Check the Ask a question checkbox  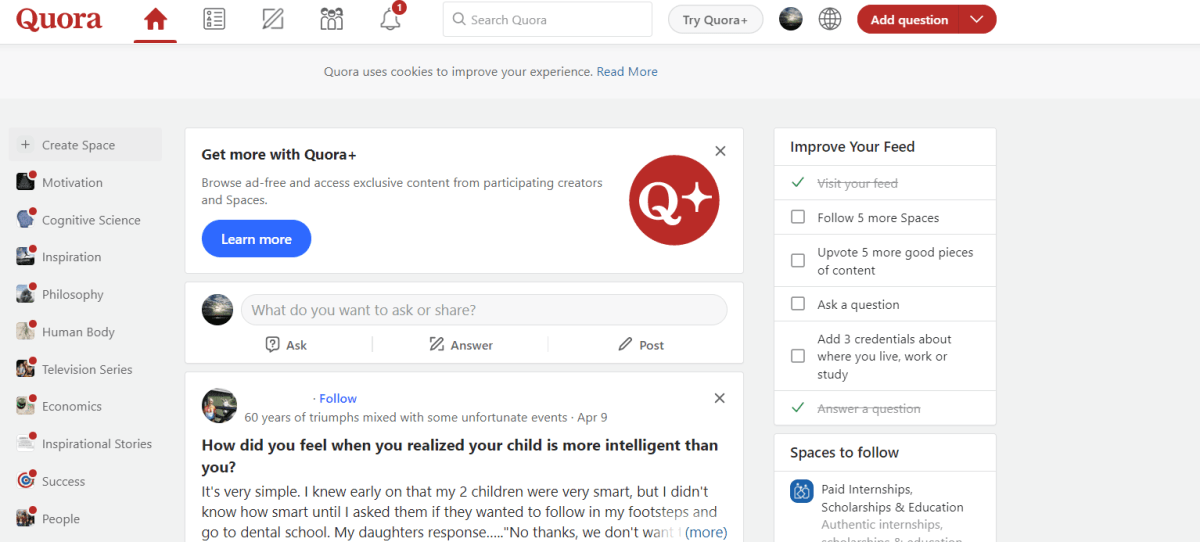point(798,304)
